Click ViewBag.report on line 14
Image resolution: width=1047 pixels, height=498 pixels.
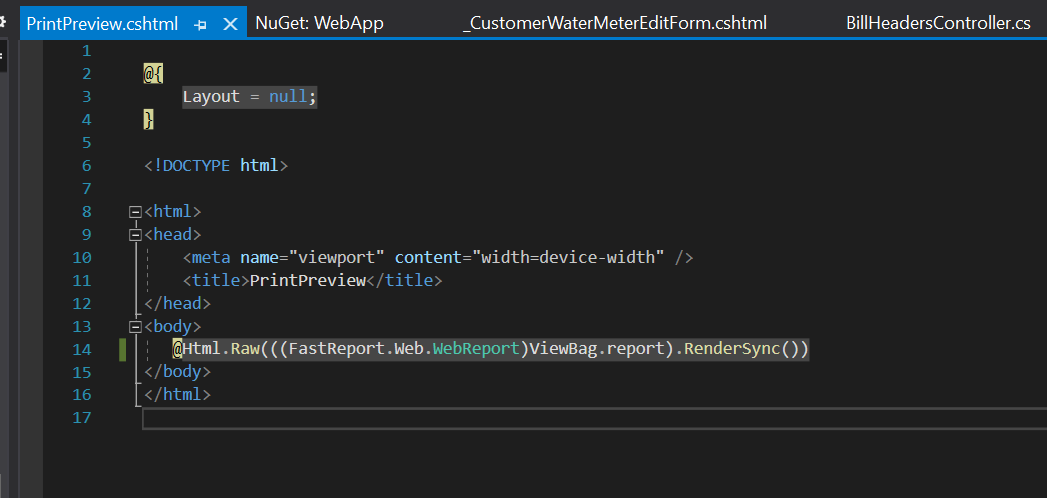pyautogui.click(x=596, y=349)
